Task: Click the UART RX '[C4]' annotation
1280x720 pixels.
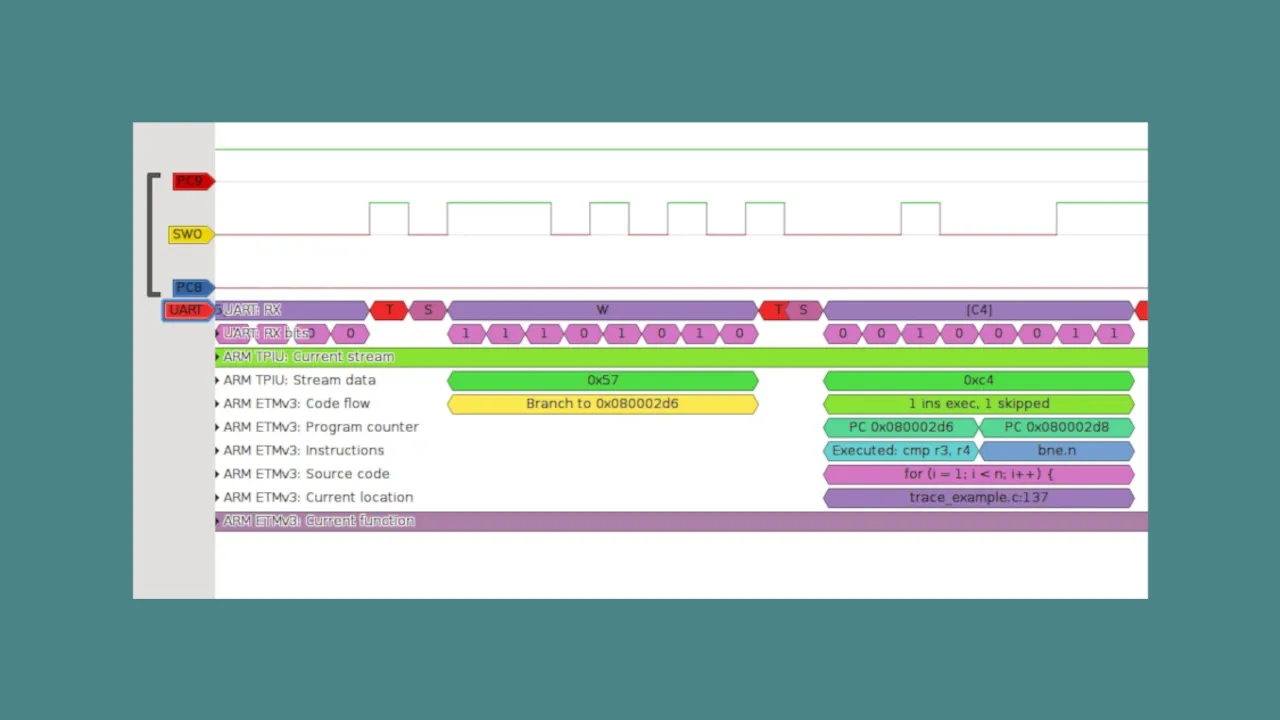Action: (x=979, y=310)
